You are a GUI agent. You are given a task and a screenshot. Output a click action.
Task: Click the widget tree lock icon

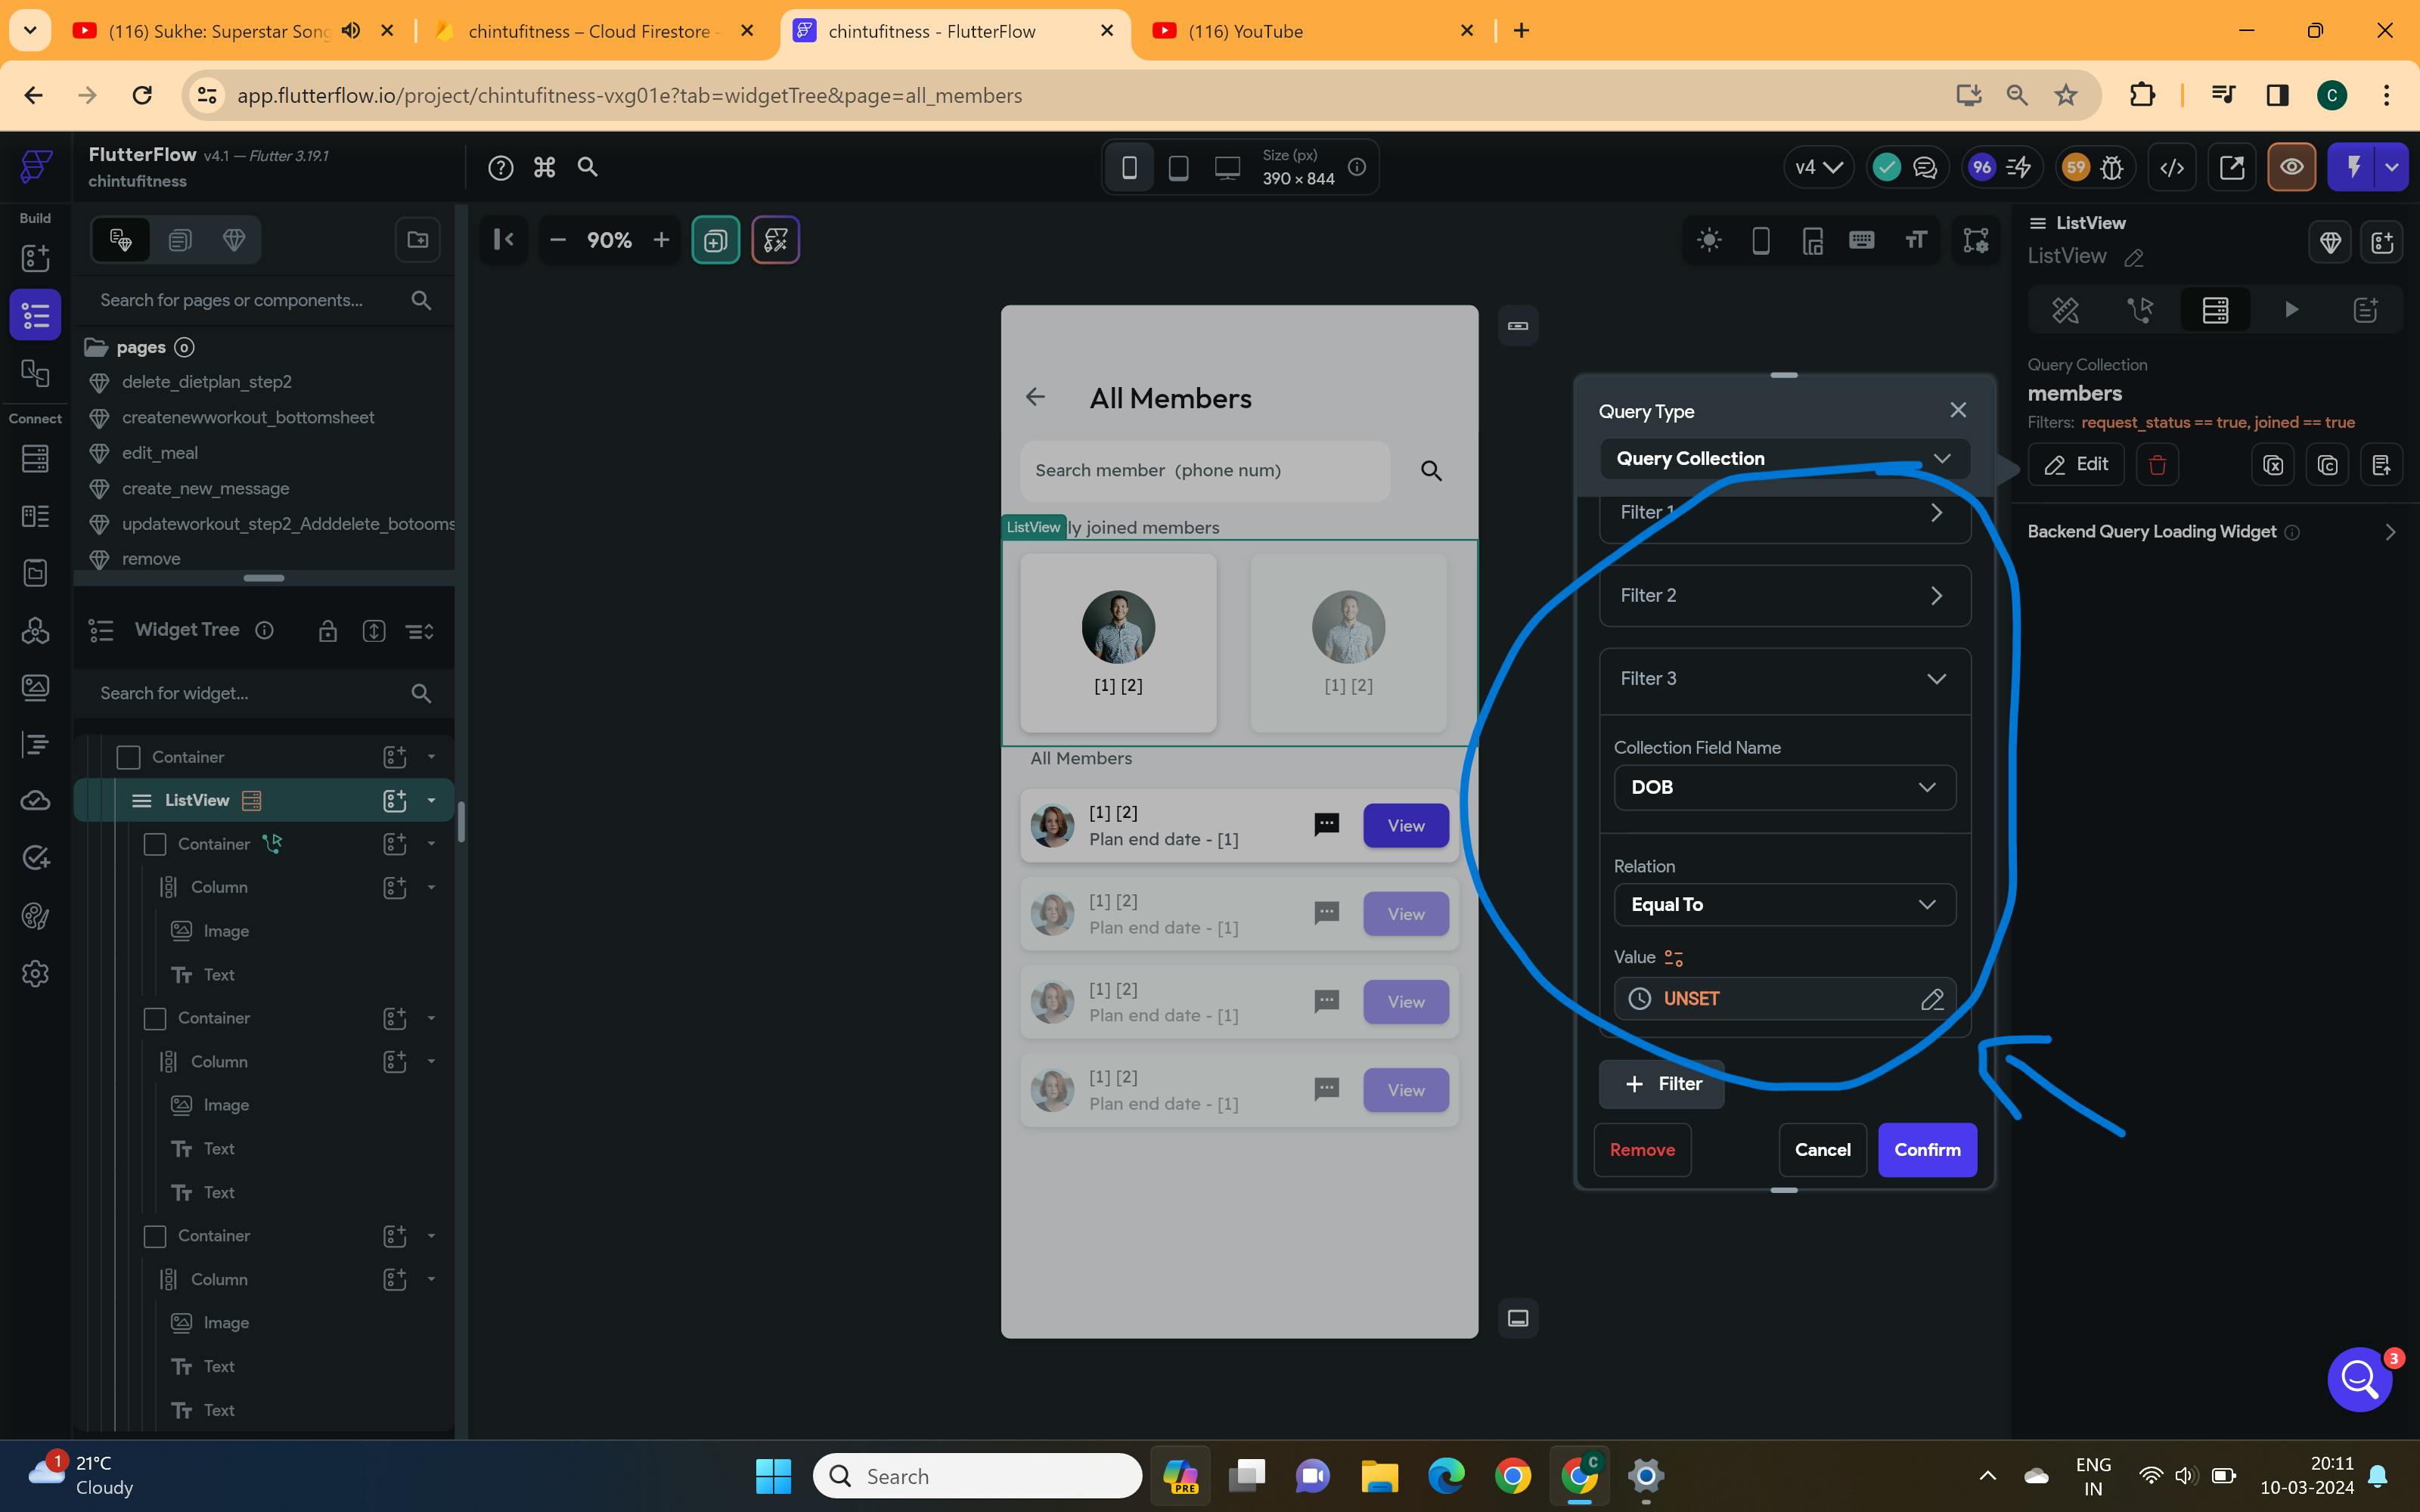pos(328,631)
